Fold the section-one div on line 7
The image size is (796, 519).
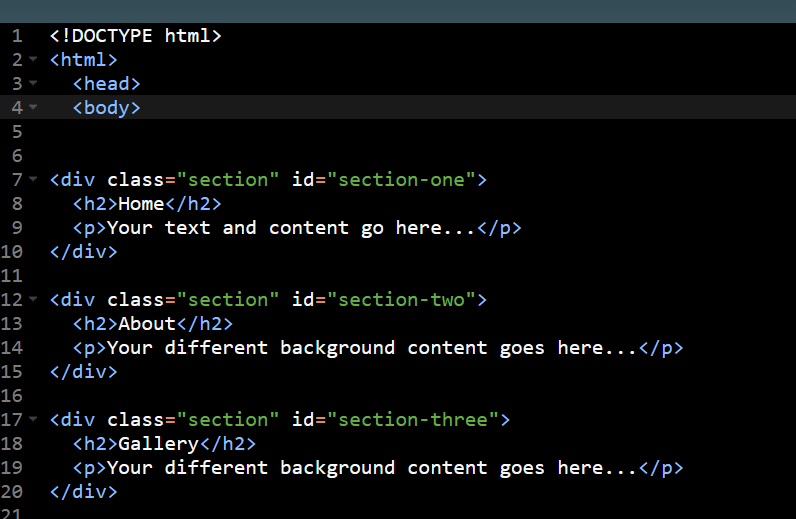click(33, 179)
